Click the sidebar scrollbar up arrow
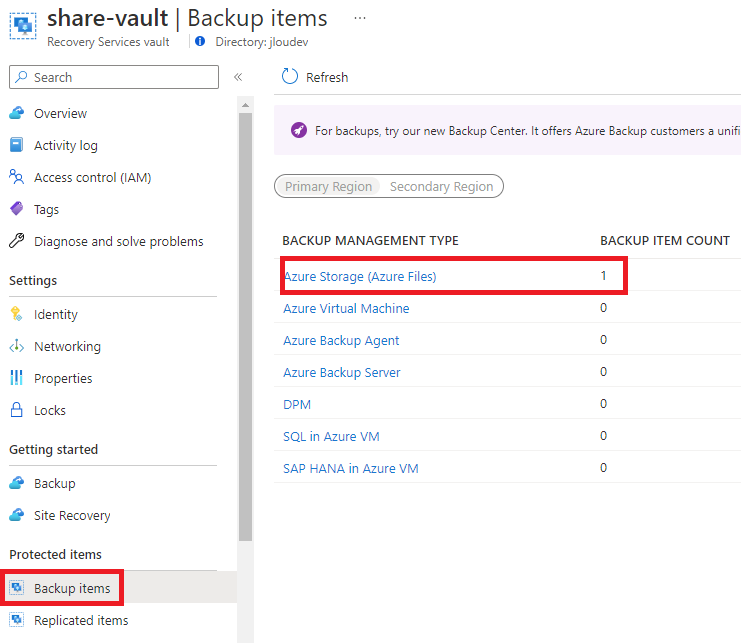 tap(245, 105)
